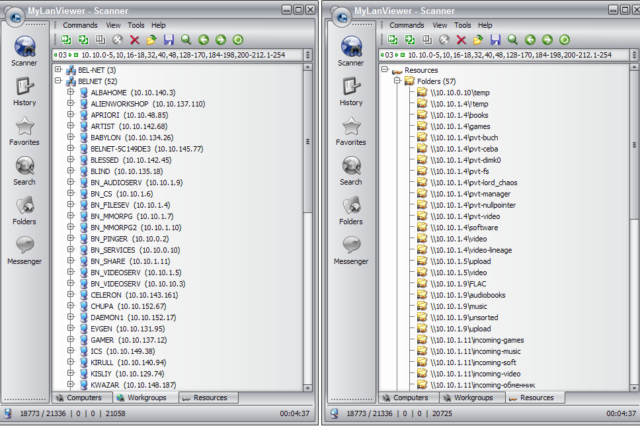Viewport: 640px width, 426px height.
Task: Switch to the Computers tab in left window
Action: (x=82, y=397)
